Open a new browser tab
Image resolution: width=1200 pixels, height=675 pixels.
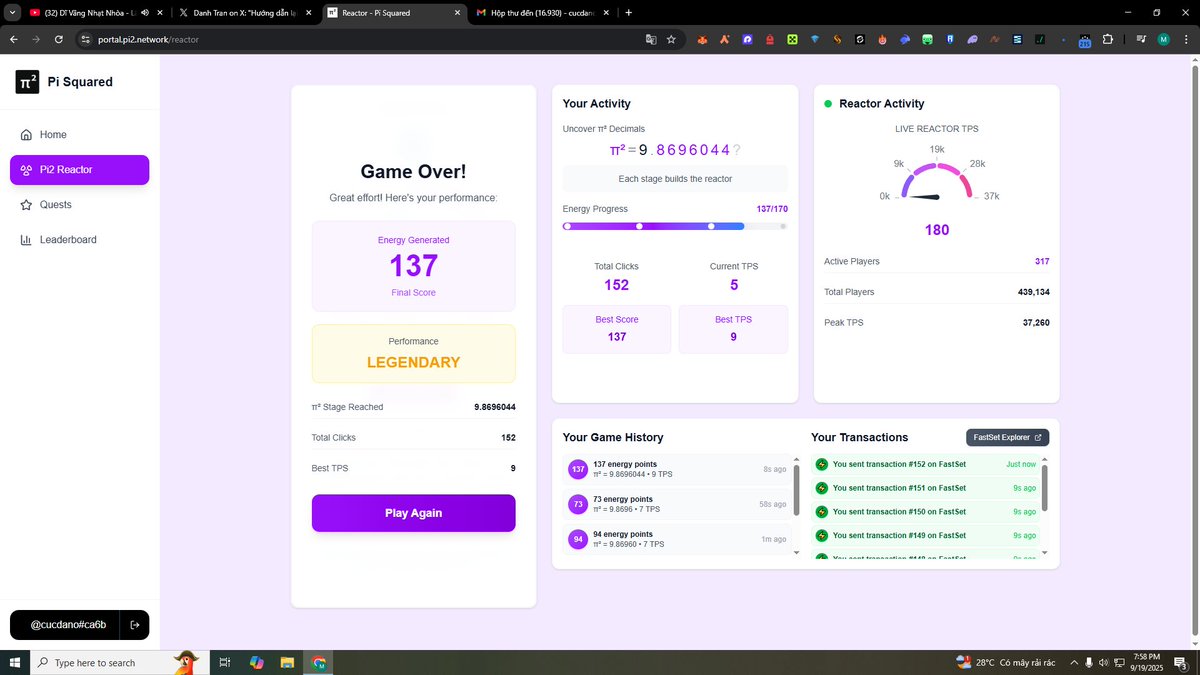coord(628,13)
